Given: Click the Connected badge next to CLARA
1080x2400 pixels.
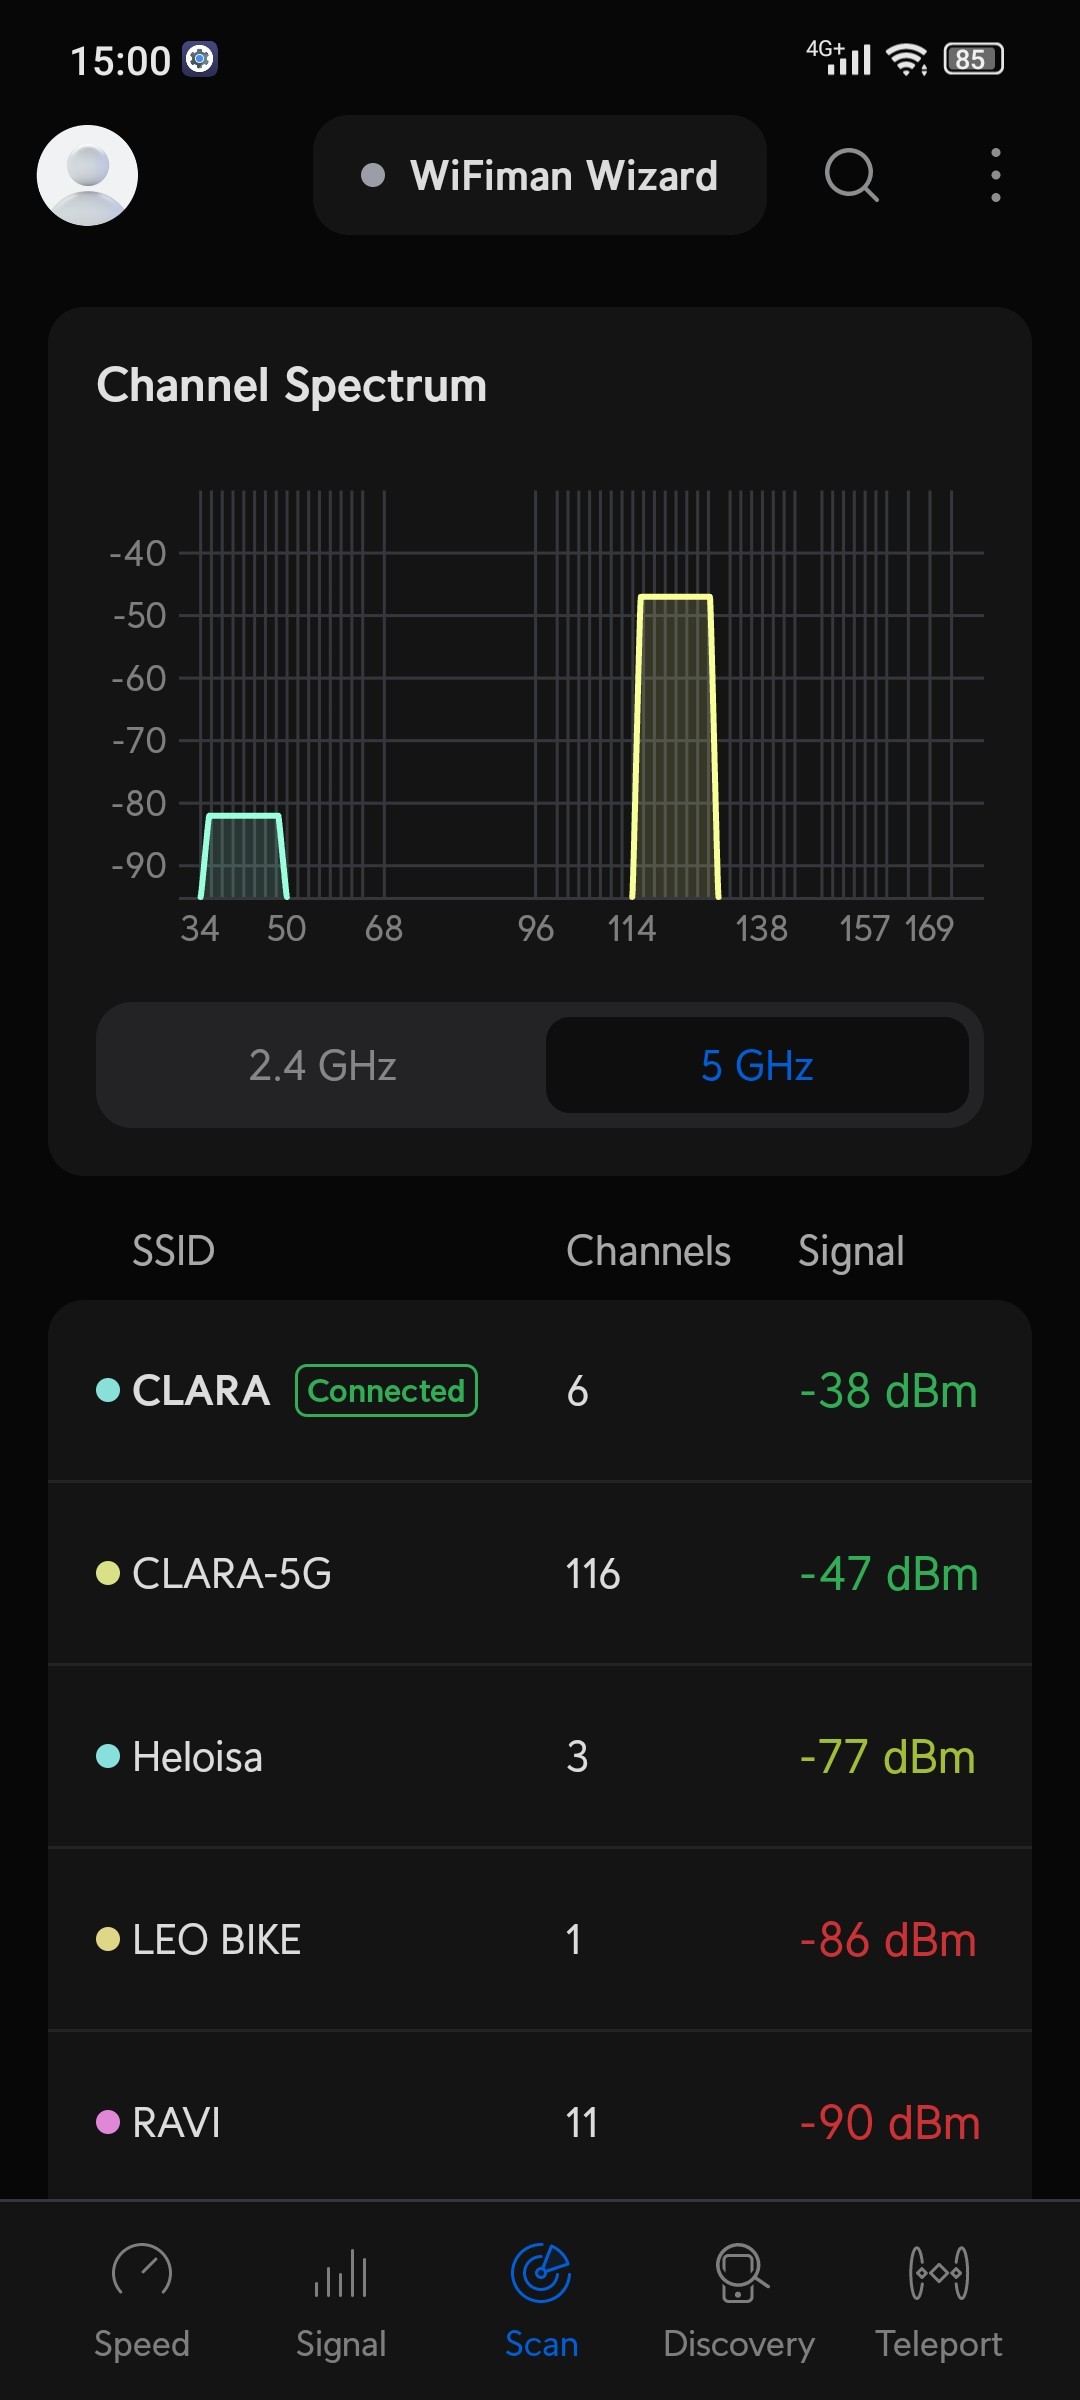Looking at the screenshot, I should [386, 1391].
